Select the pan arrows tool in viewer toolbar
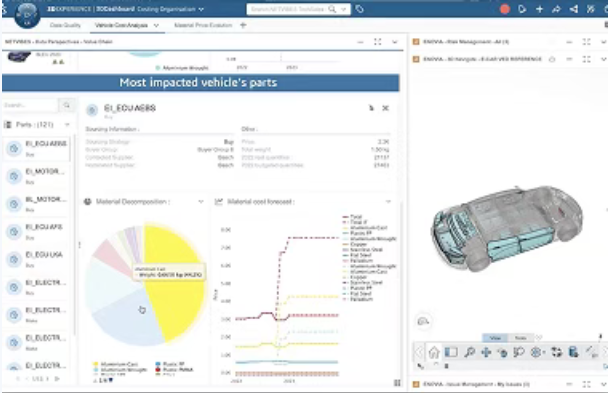Image resolution: width=608 pixels, height=393 pixels. pos(486,352)
